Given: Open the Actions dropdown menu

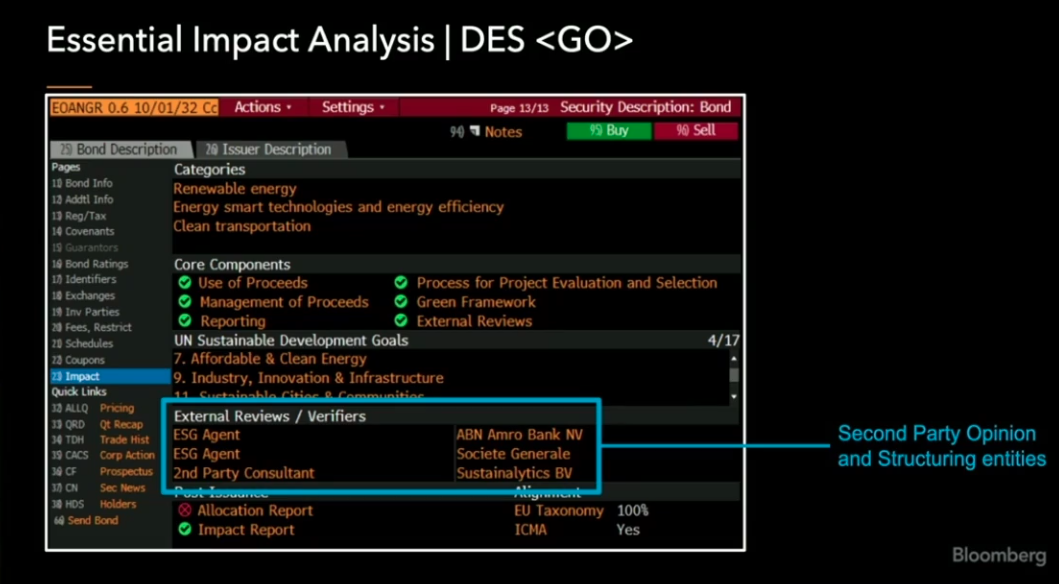Looking at the screenshot, I should pyautogui.click(x=263, y=107).
